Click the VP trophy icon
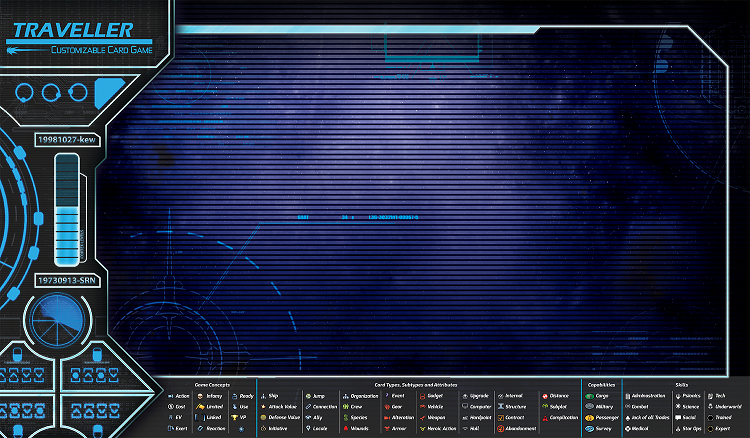750x438 pixels. [234, 417]
